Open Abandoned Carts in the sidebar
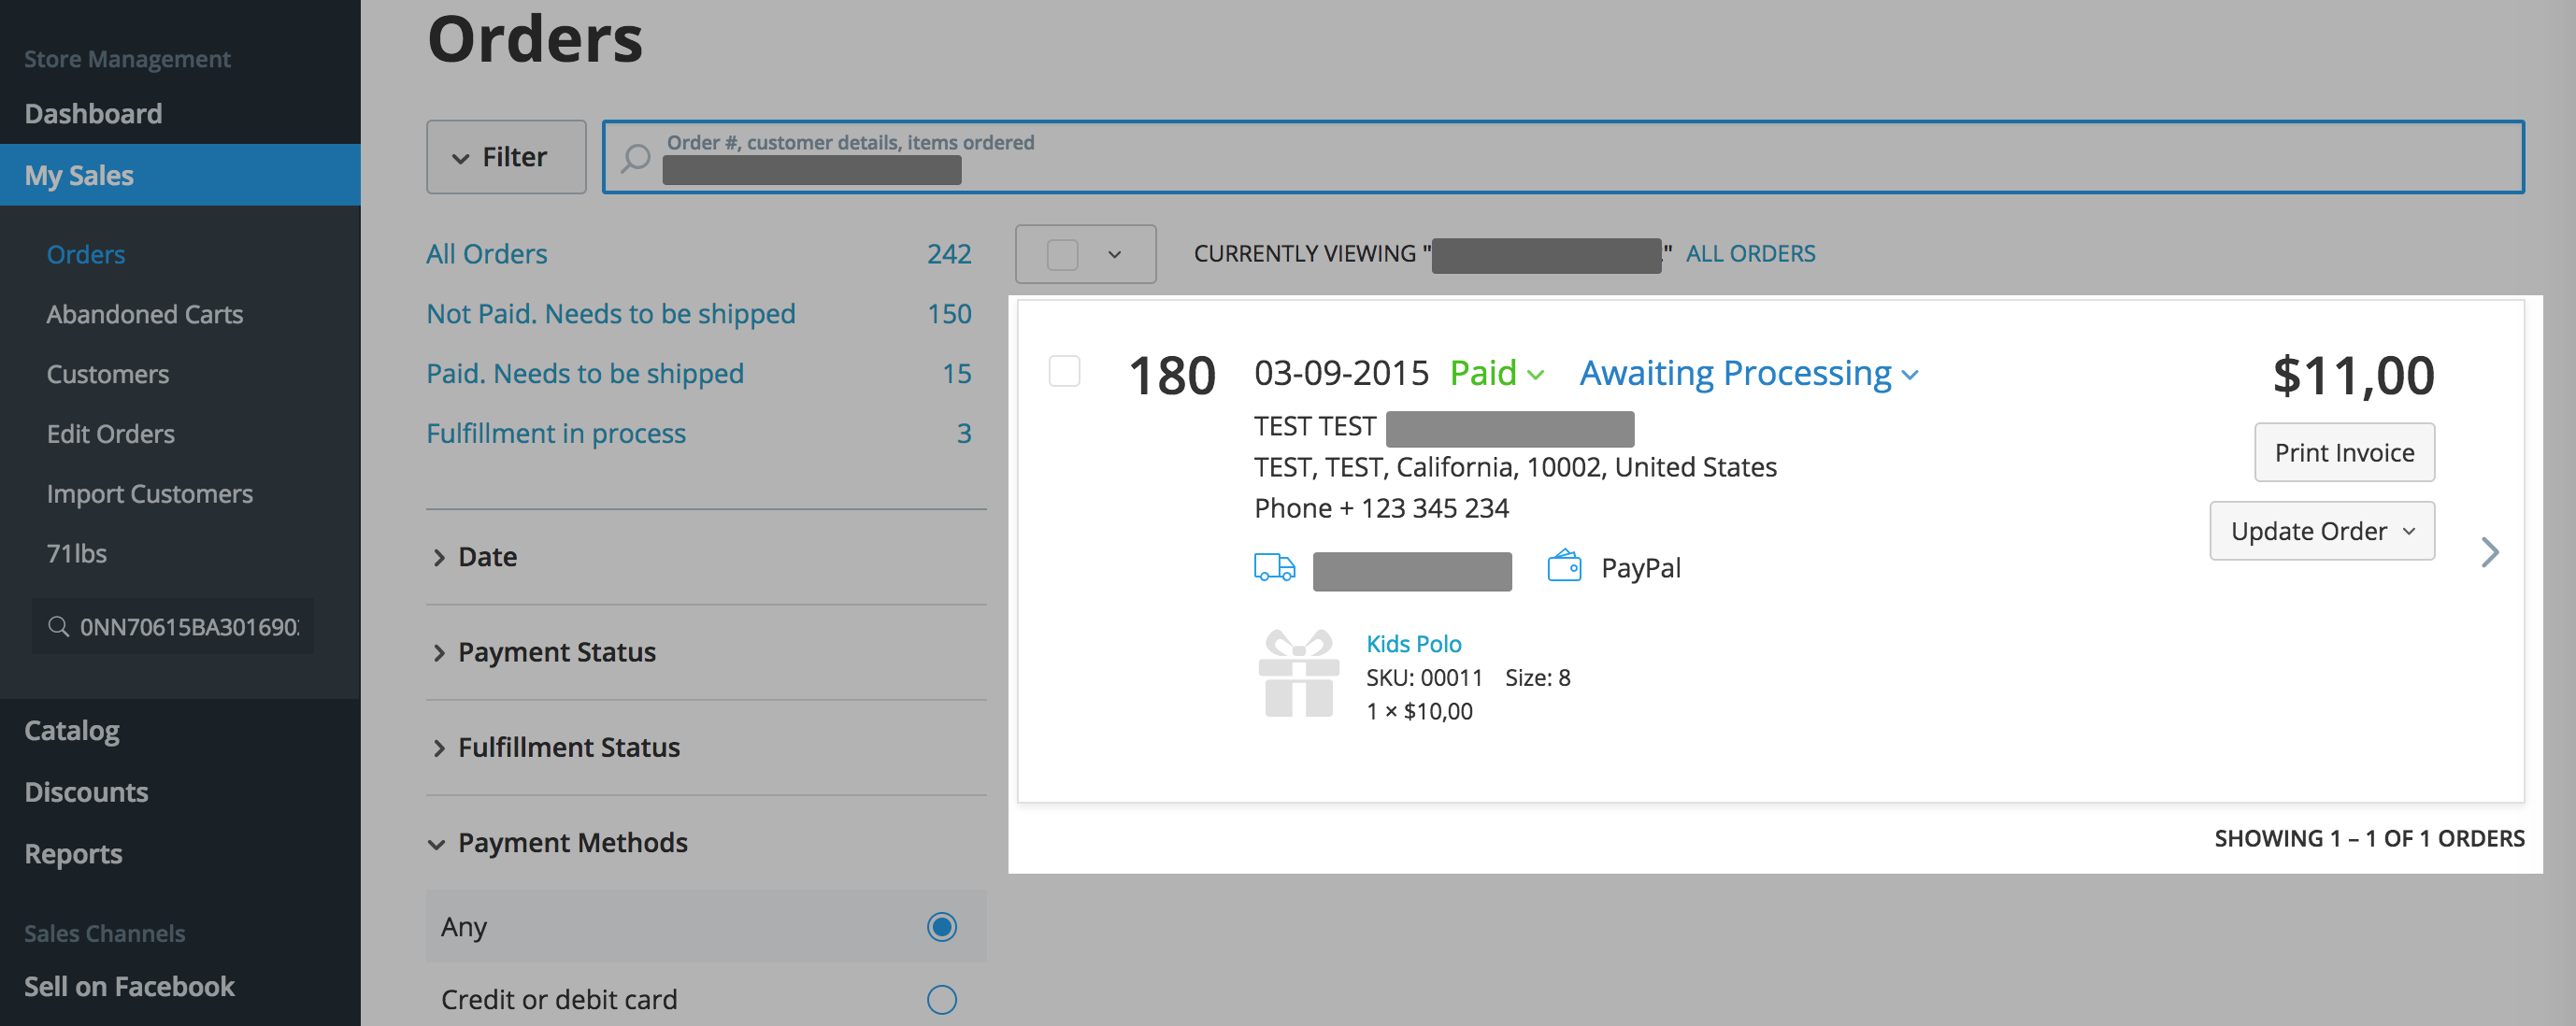The width and height of the screenshot is (2576, 1026). (x=145, y=315)
